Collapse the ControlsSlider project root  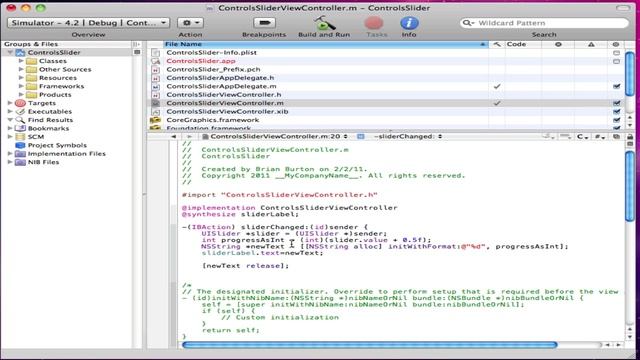coord(10,52)
